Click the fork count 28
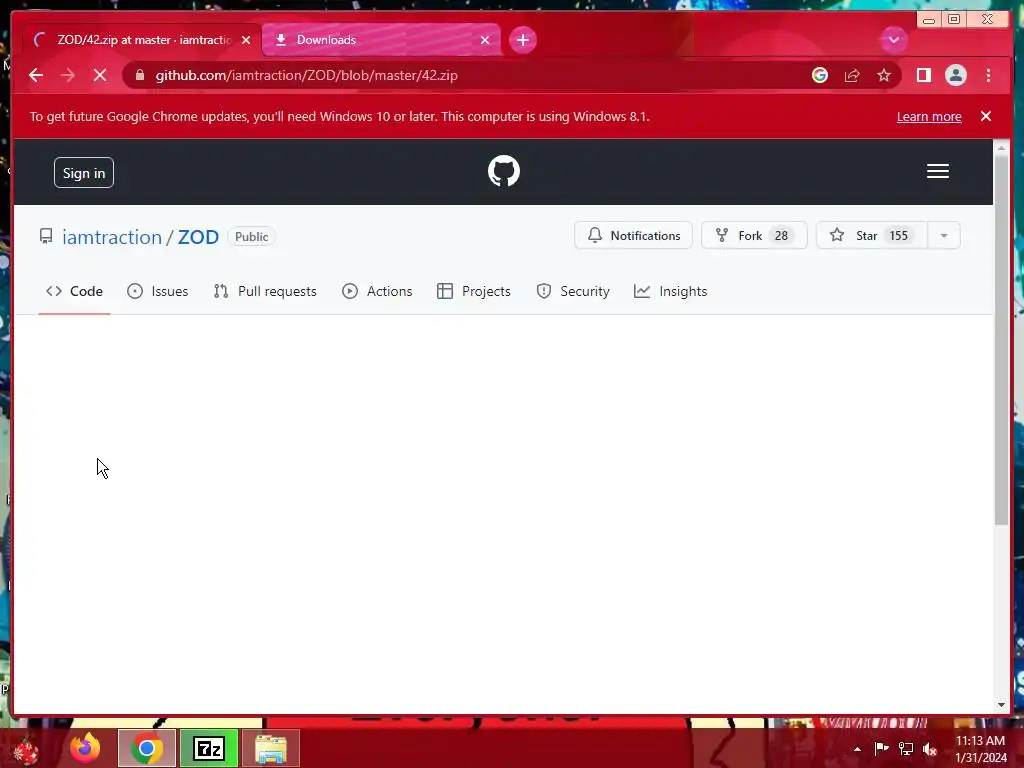 (x=781, y=236)
